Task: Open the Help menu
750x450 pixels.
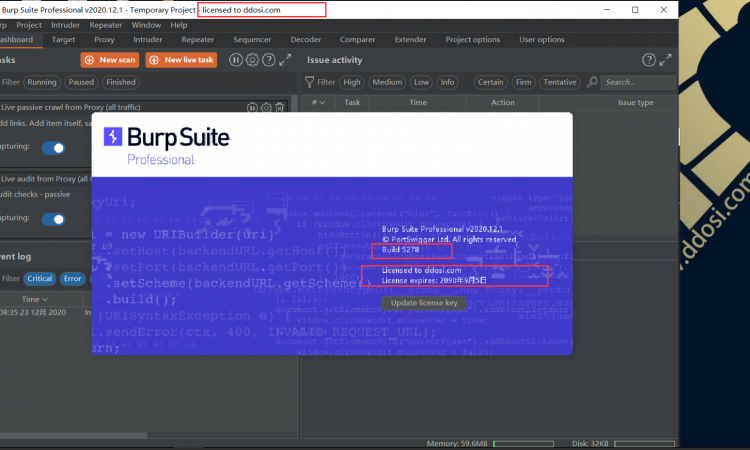Action: tap(179, 25)
